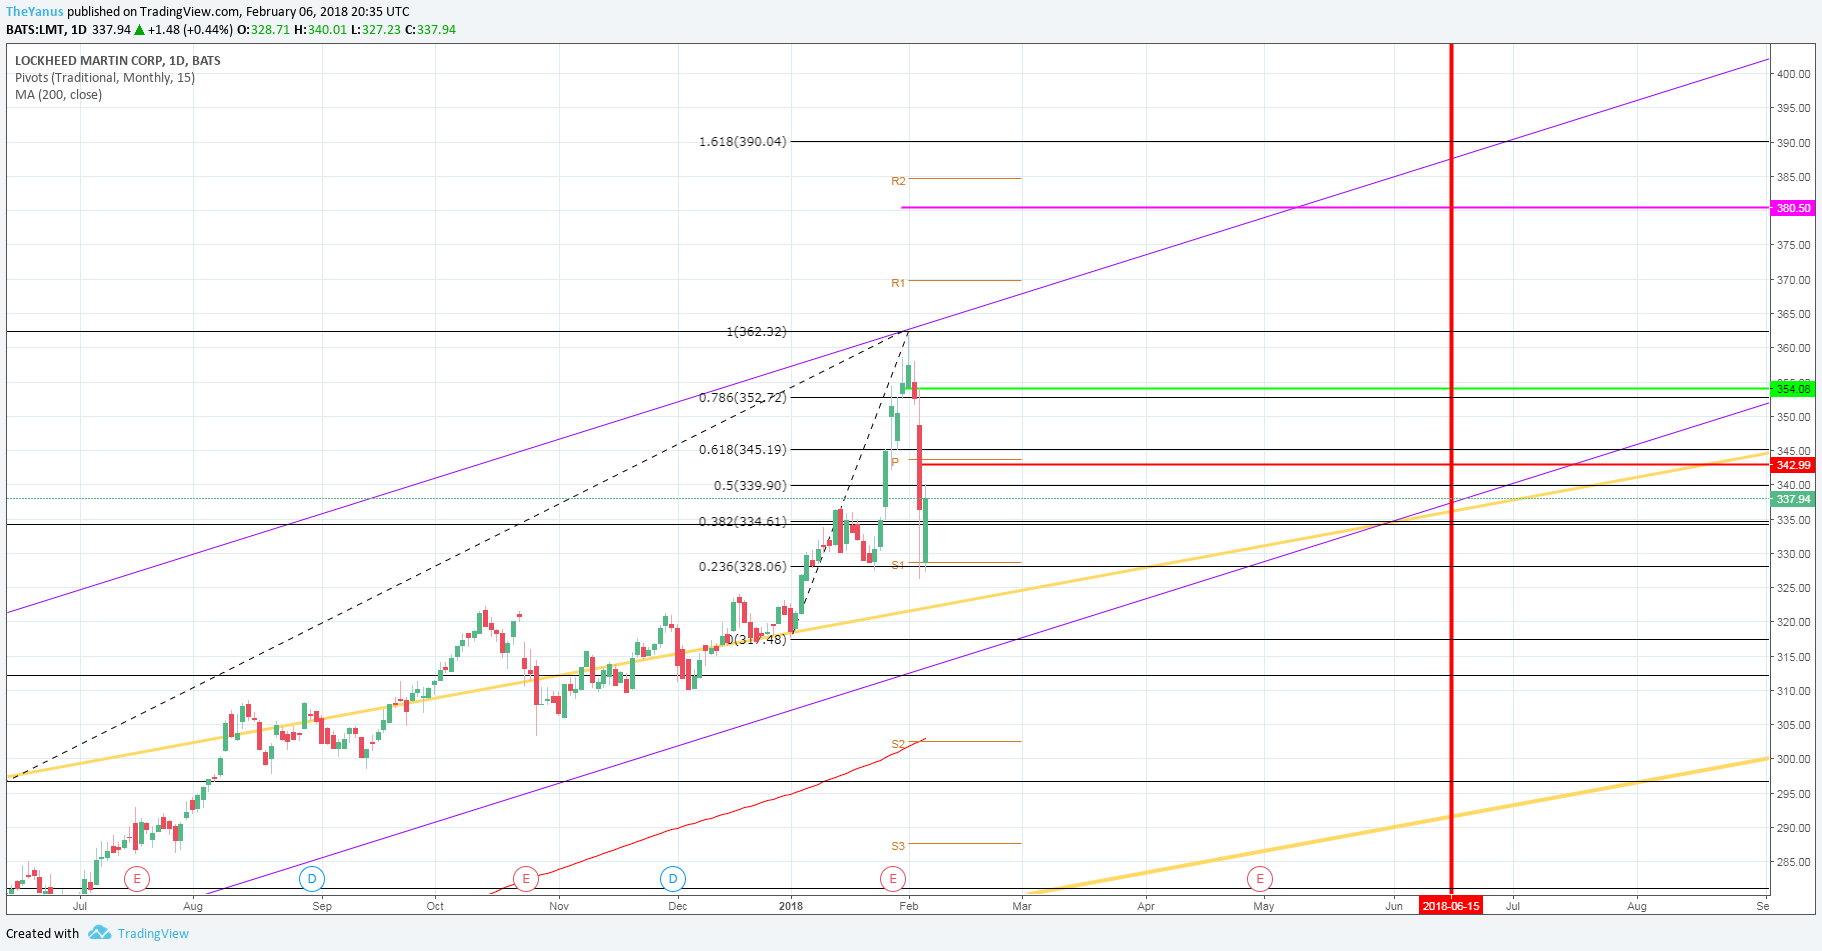
Task: Click the 0.382(334.61) Fibonacci level label
Action: [x=743, y=522]
